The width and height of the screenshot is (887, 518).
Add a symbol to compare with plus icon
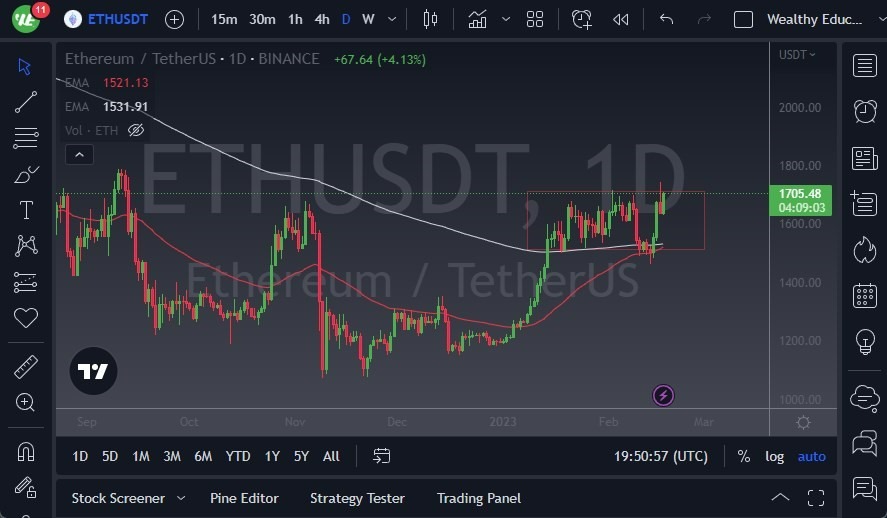(x=174, y=20)
